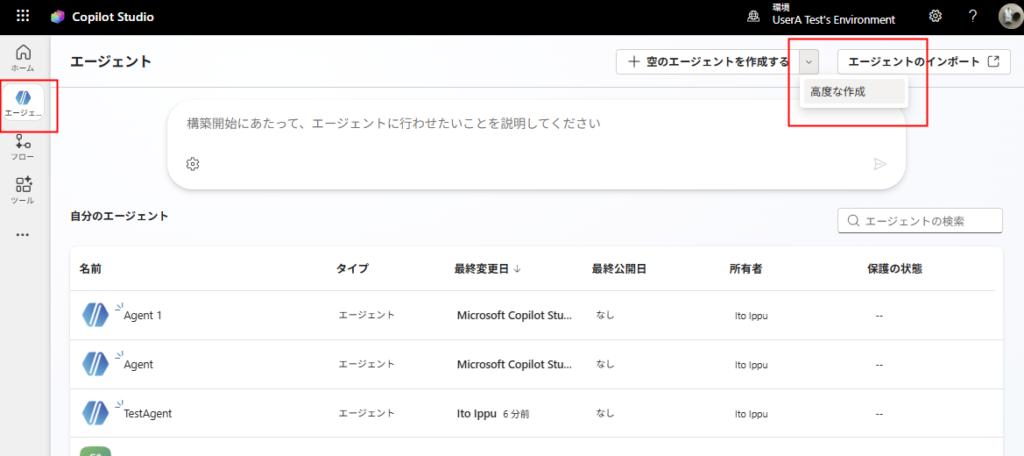The width and height of the screenshot is (1024, 456).
Task: Click the Copilot Studio logo
Action: tap(58, 17)
